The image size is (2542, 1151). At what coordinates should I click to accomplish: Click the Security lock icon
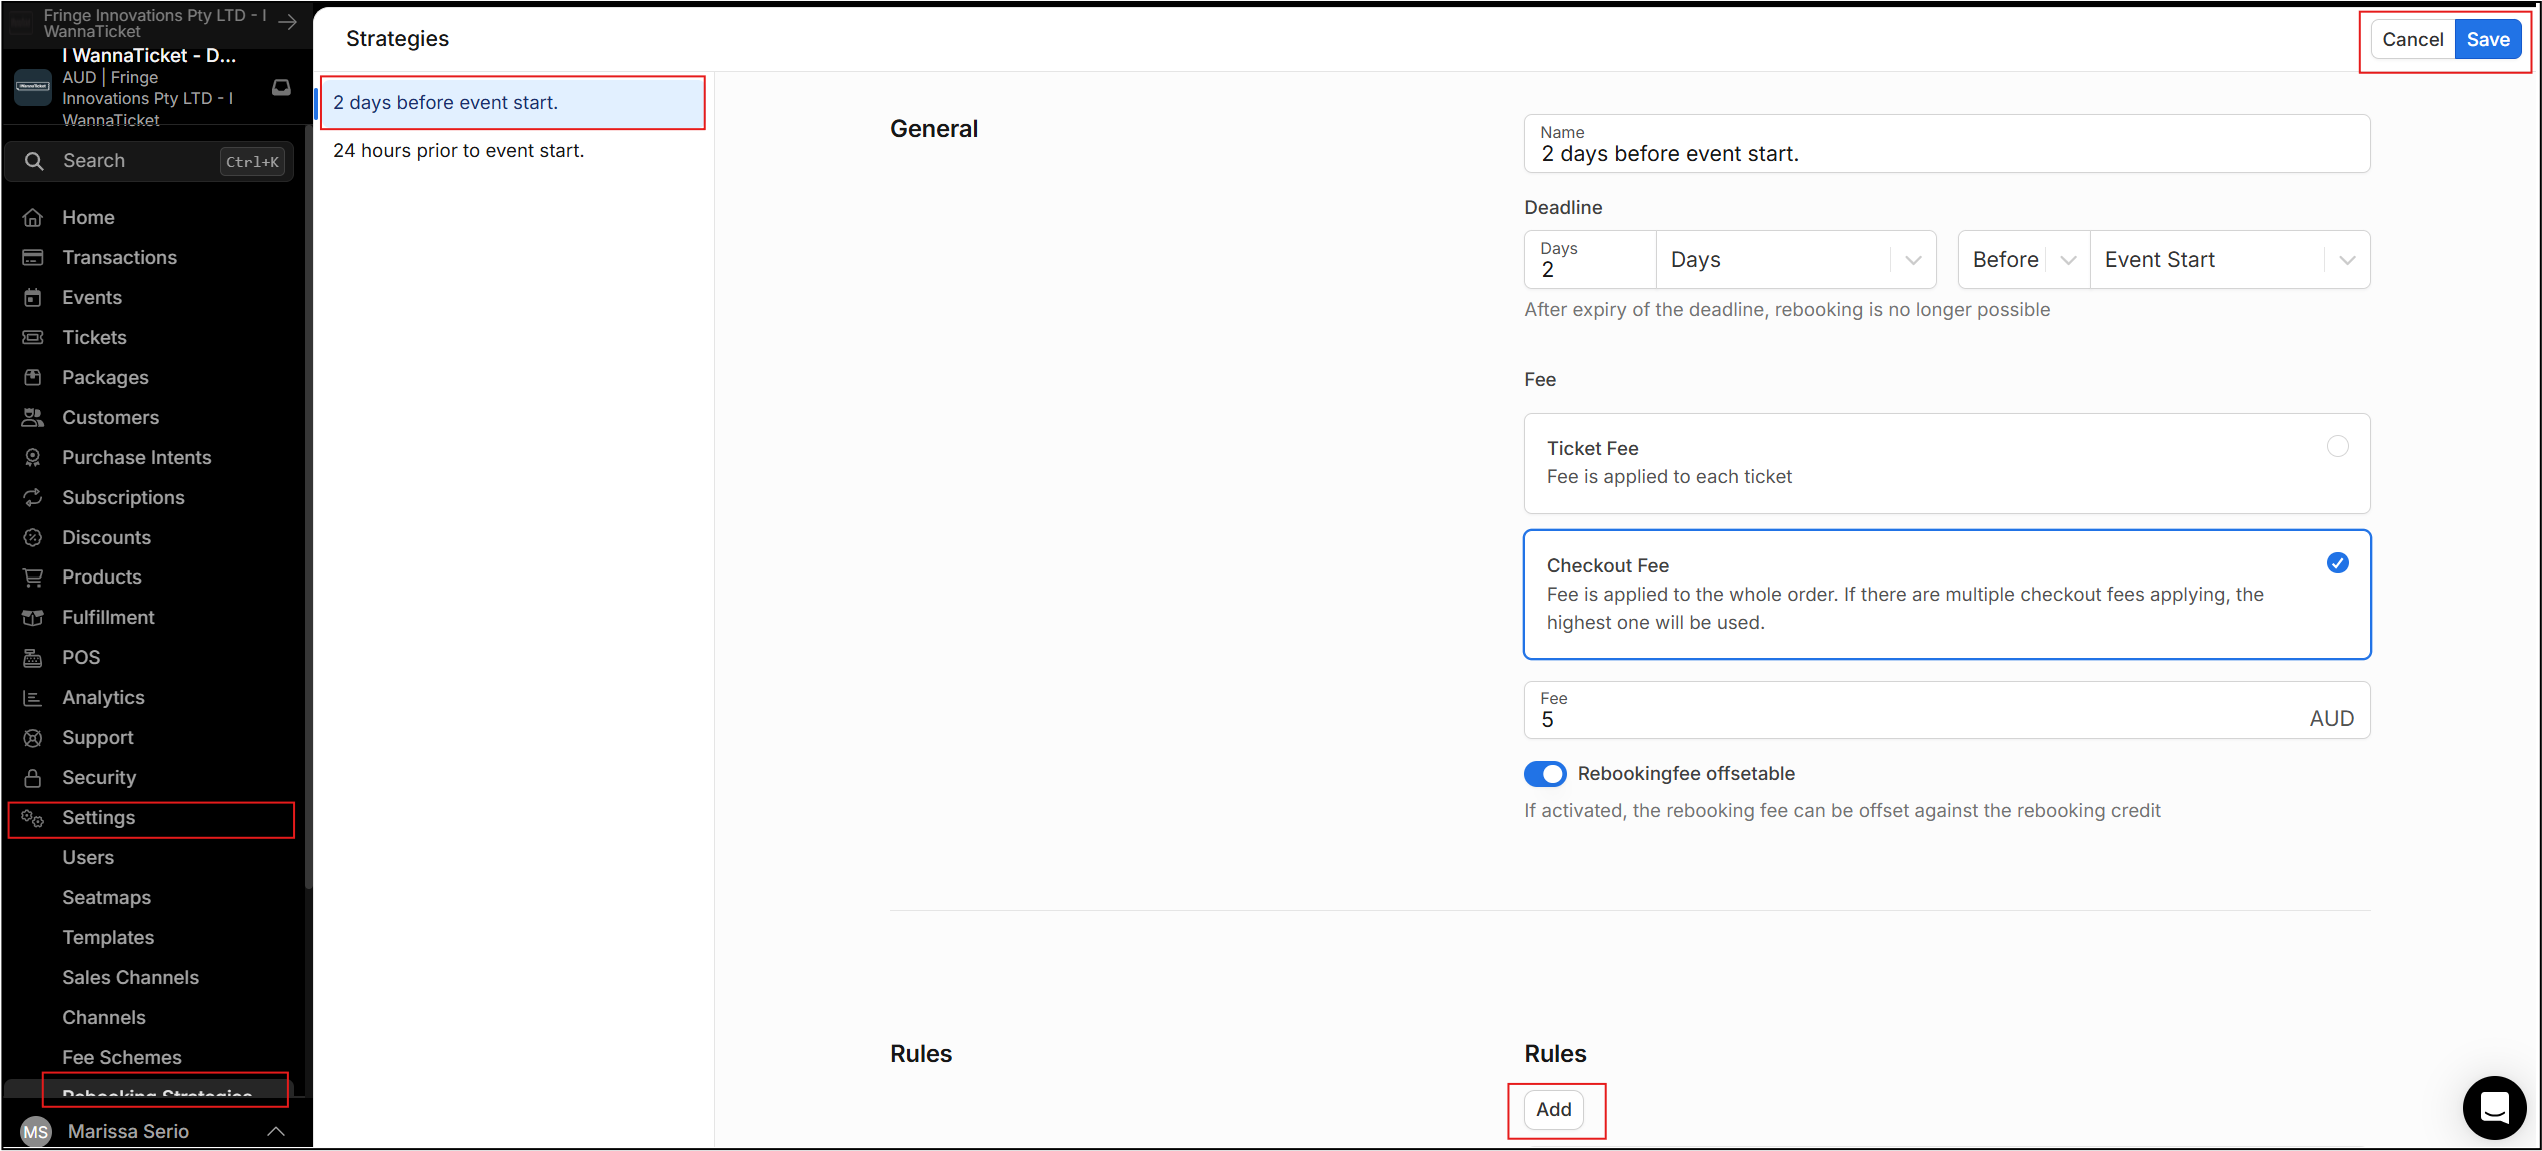point(33,778)
